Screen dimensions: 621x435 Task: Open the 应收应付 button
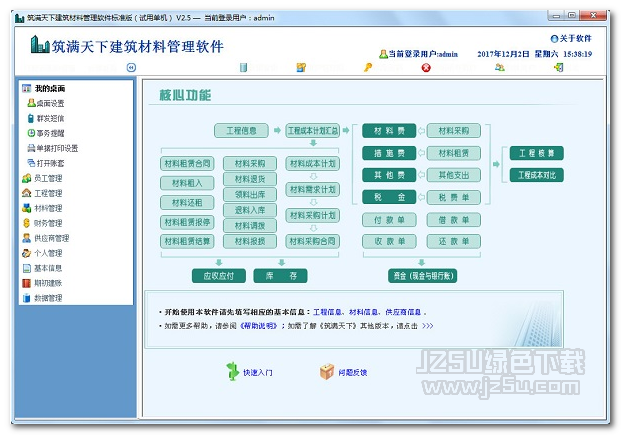(219, 276)
